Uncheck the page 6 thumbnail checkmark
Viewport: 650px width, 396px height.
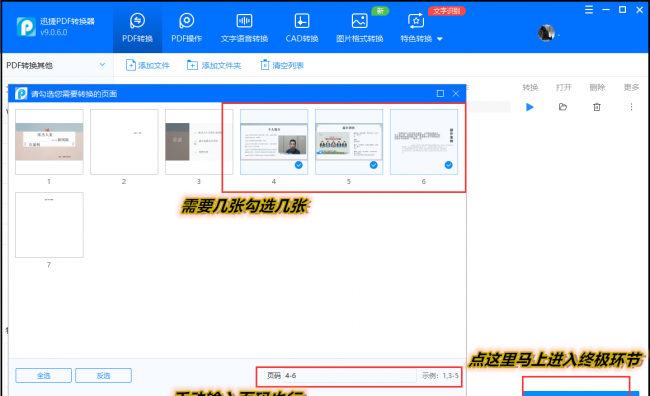point(449,165)
